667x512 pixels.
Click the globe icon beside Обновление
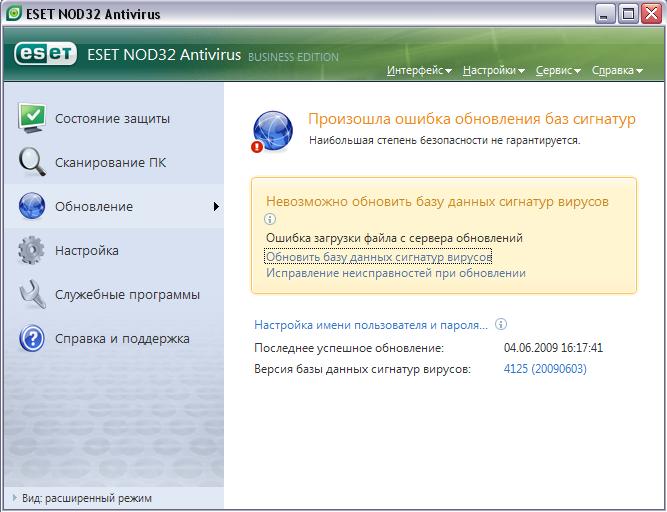click(32, 206)
